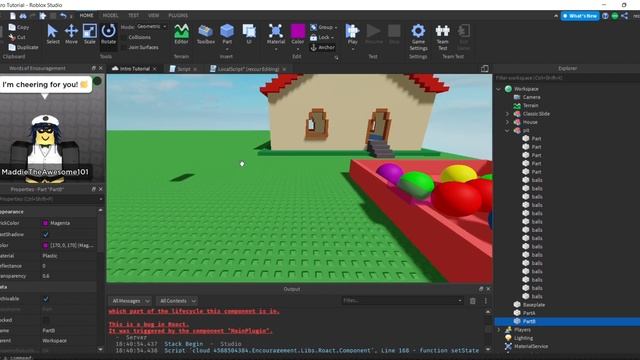Click the Output Filter input field
Image resolution: width=640 pixels, height=360 pixels.
(x=402, y=301)
